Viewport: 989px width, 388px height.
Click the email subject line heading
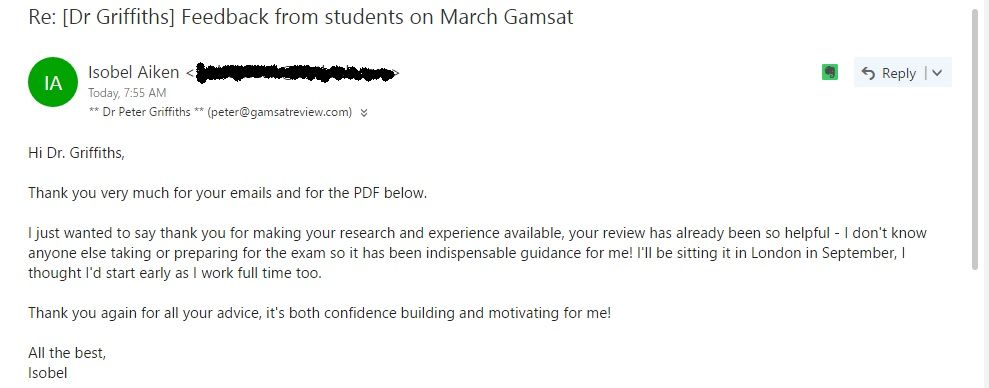[301, 16]
